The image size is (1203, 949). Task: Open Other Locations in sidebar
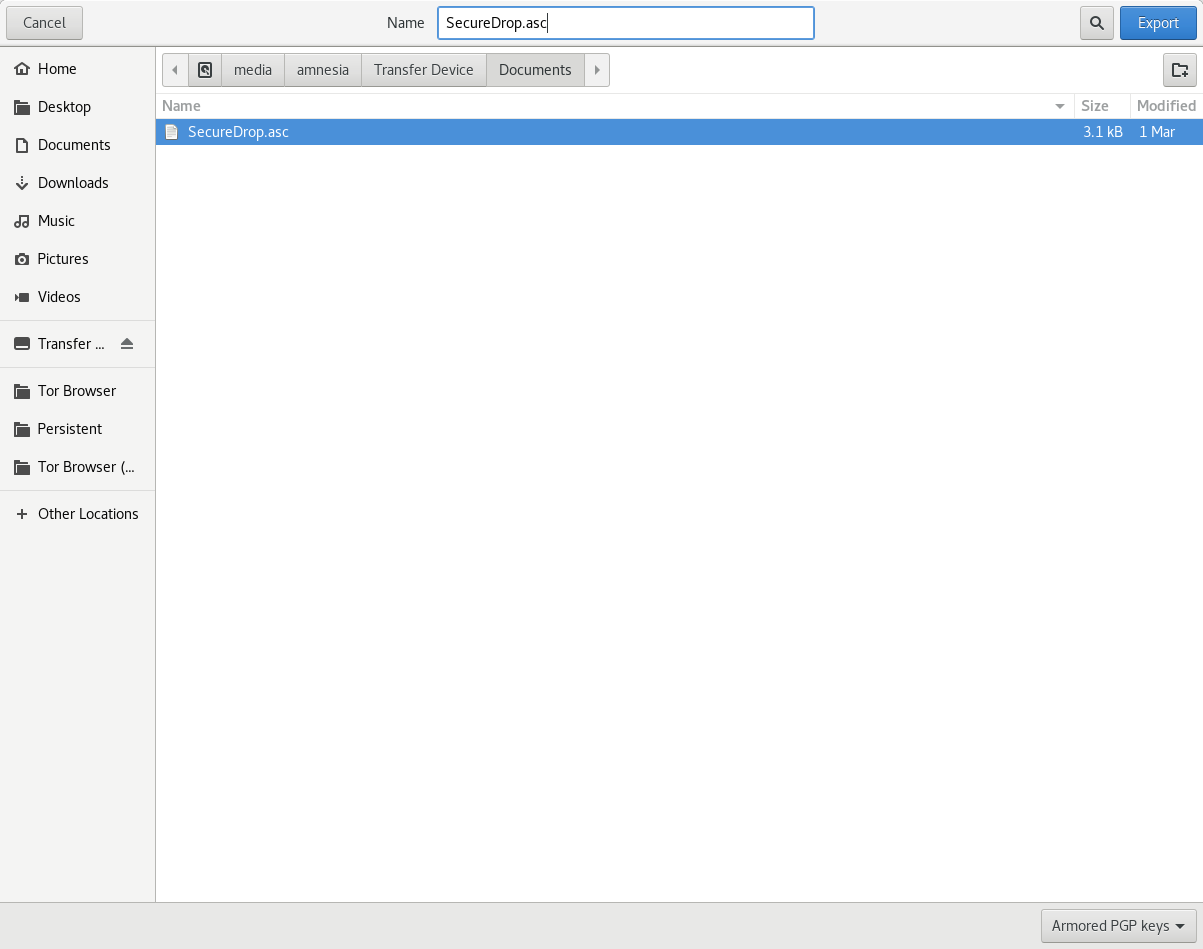[x=77, y=514]
